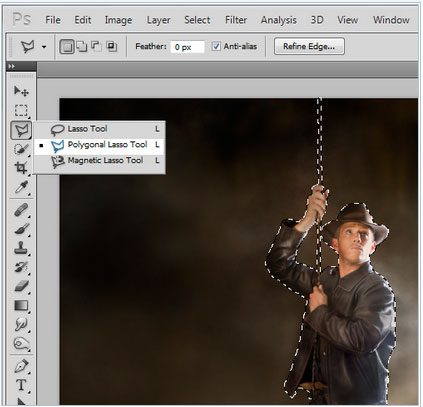Viewport: 423px width, 407px height.
Task: Choose New selection mode button
Action: coord(67,46)
